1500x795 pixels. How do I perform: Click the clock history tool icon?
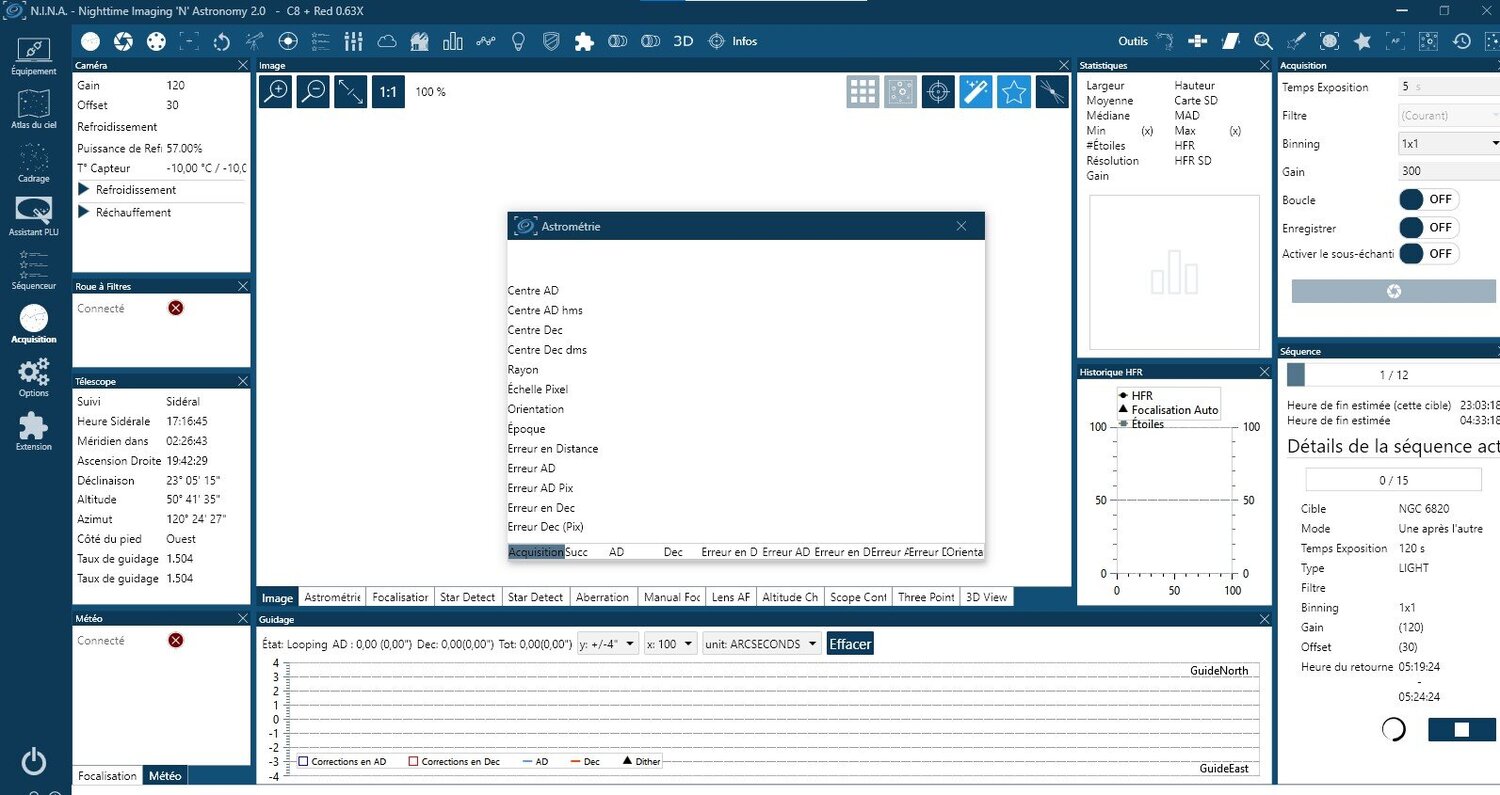tap(1461, 41)
